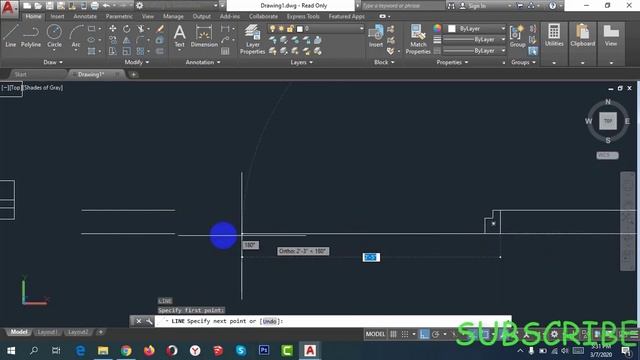Click the TOP face of the ViewCube
Image resolution: width=640 pixels, height=360 pixels.
608,121
